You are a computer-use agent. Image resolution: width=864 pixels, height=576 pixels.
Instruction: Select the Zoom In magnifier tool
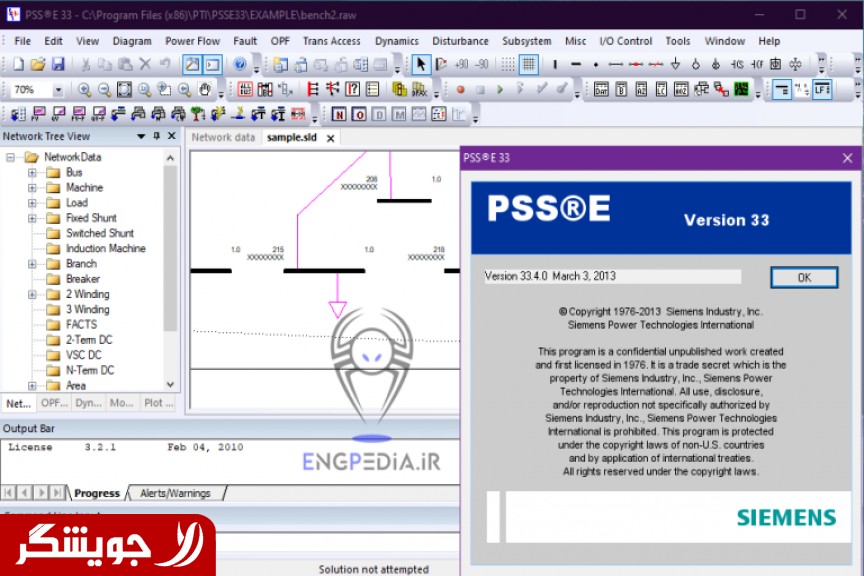[x=83, y=90]
